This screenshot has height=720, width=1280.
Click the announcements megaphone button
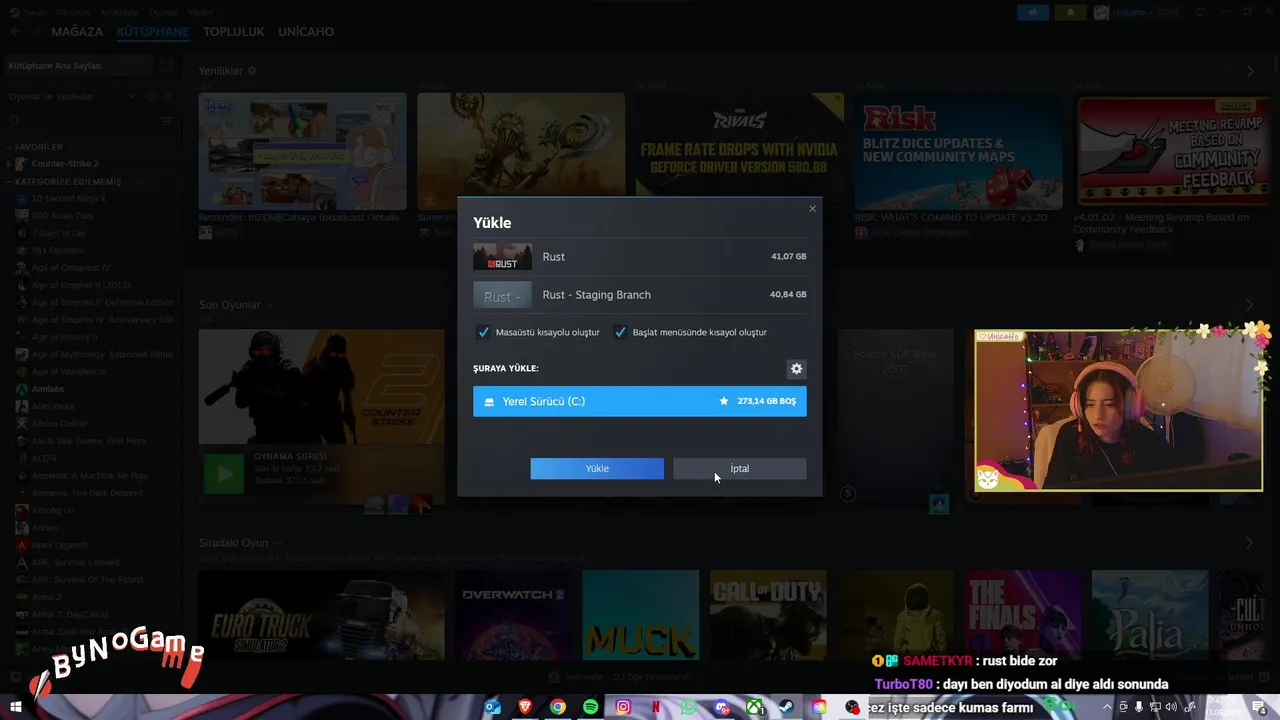[1033, 12]
